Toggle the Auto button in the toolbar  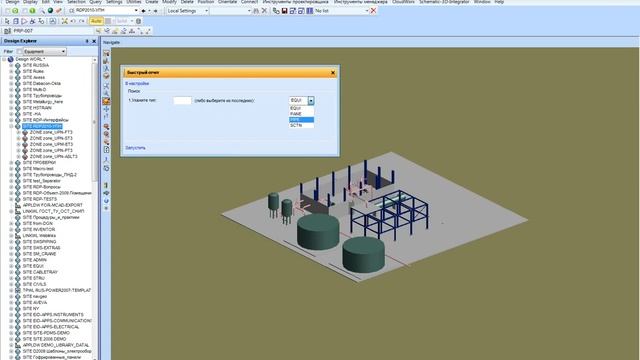[96, 21]
